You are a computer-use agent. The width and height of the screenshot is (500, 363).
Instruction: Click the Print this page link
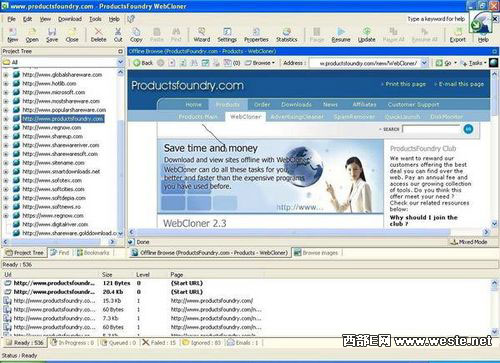pyautogui.click(x=405, y=84)
